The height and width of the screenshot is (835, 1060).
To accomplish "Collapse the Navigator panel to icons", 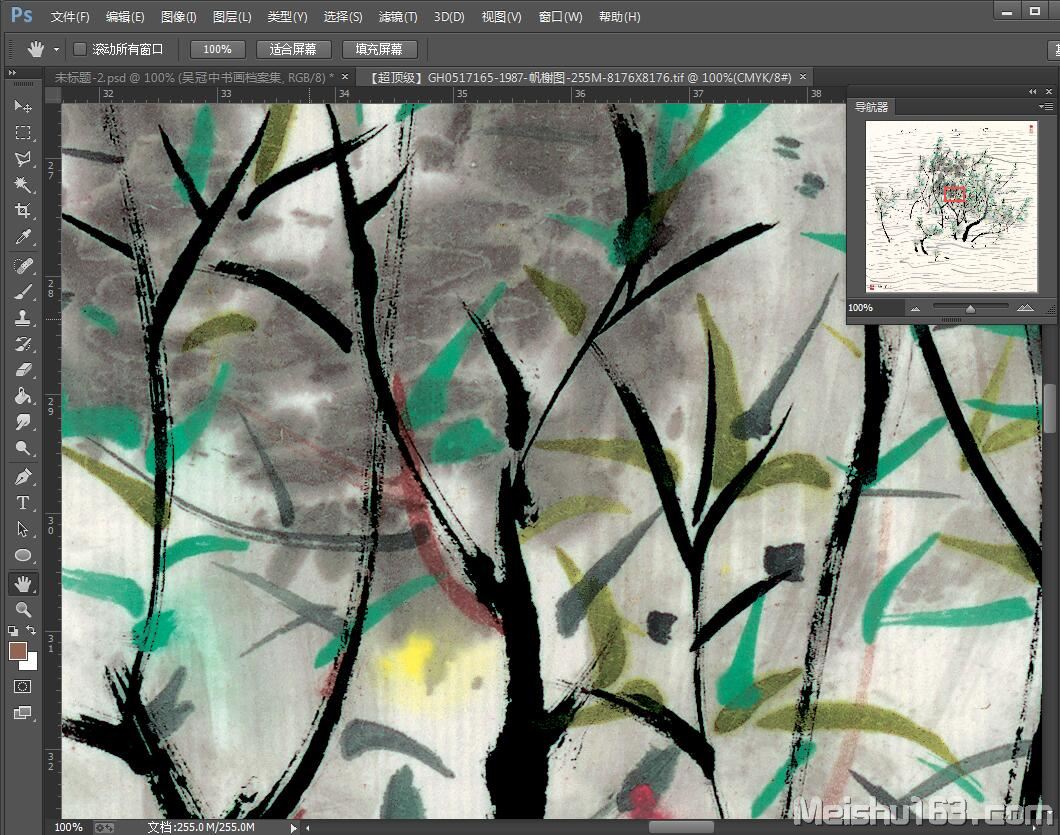I will 1032,91.
